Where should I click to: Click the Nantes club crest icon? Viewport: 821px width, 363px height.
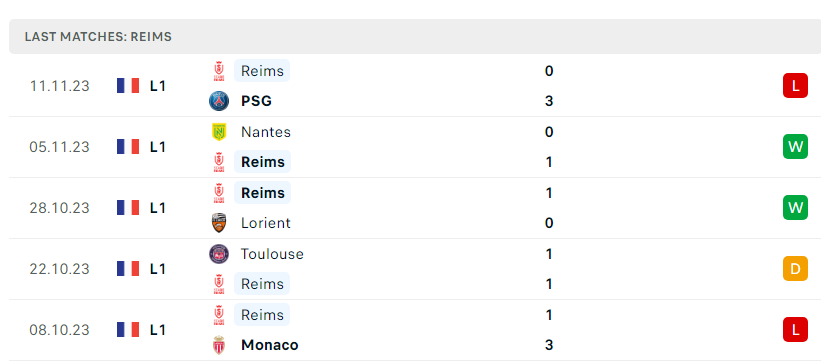click(x=219, y=132)
